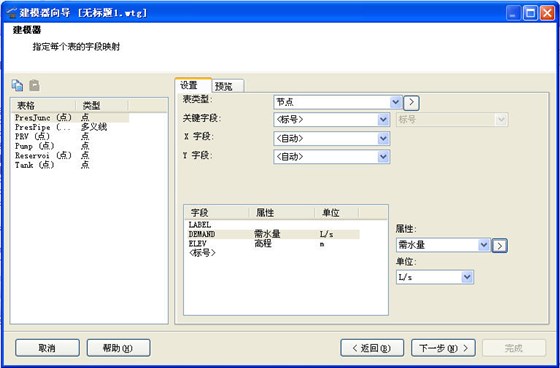Click the 下一步 button
The width and height of the screenshot is (560, 368).
(443, 348)
